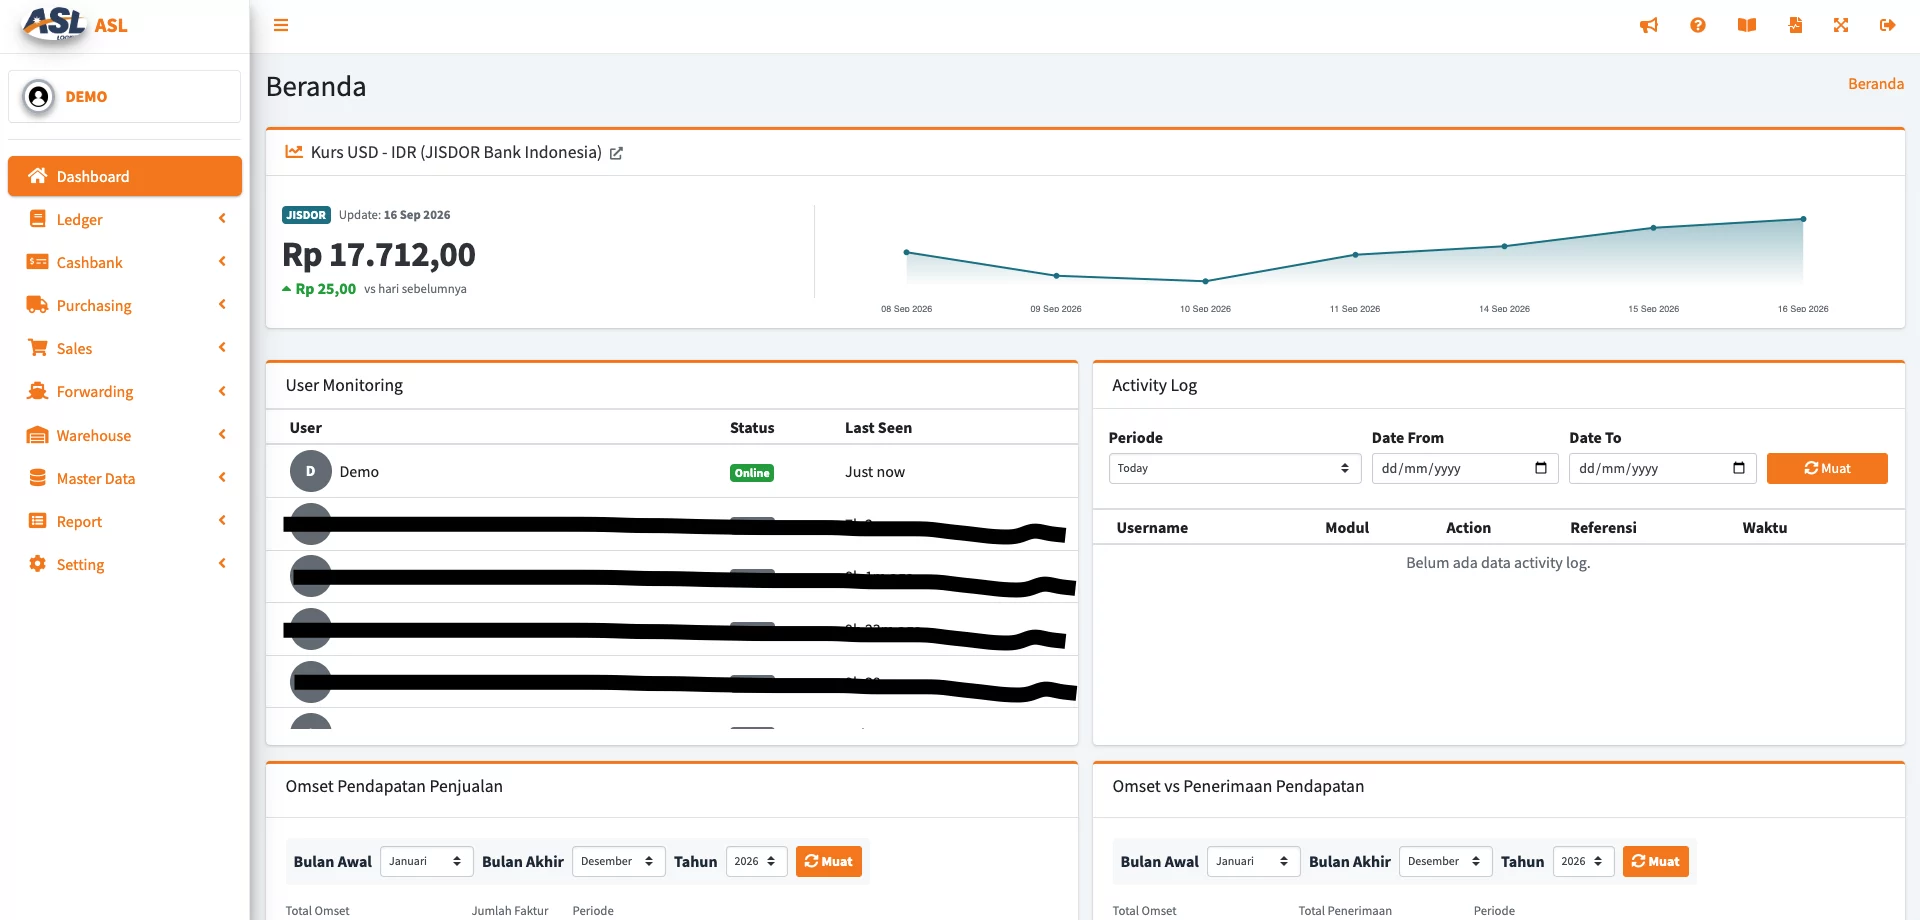This screenshot has height=920, width=1920.
Task: Open Tahun 2026 dropdown in Omset Pendapatan Penjualan
Action: point(757,861)
